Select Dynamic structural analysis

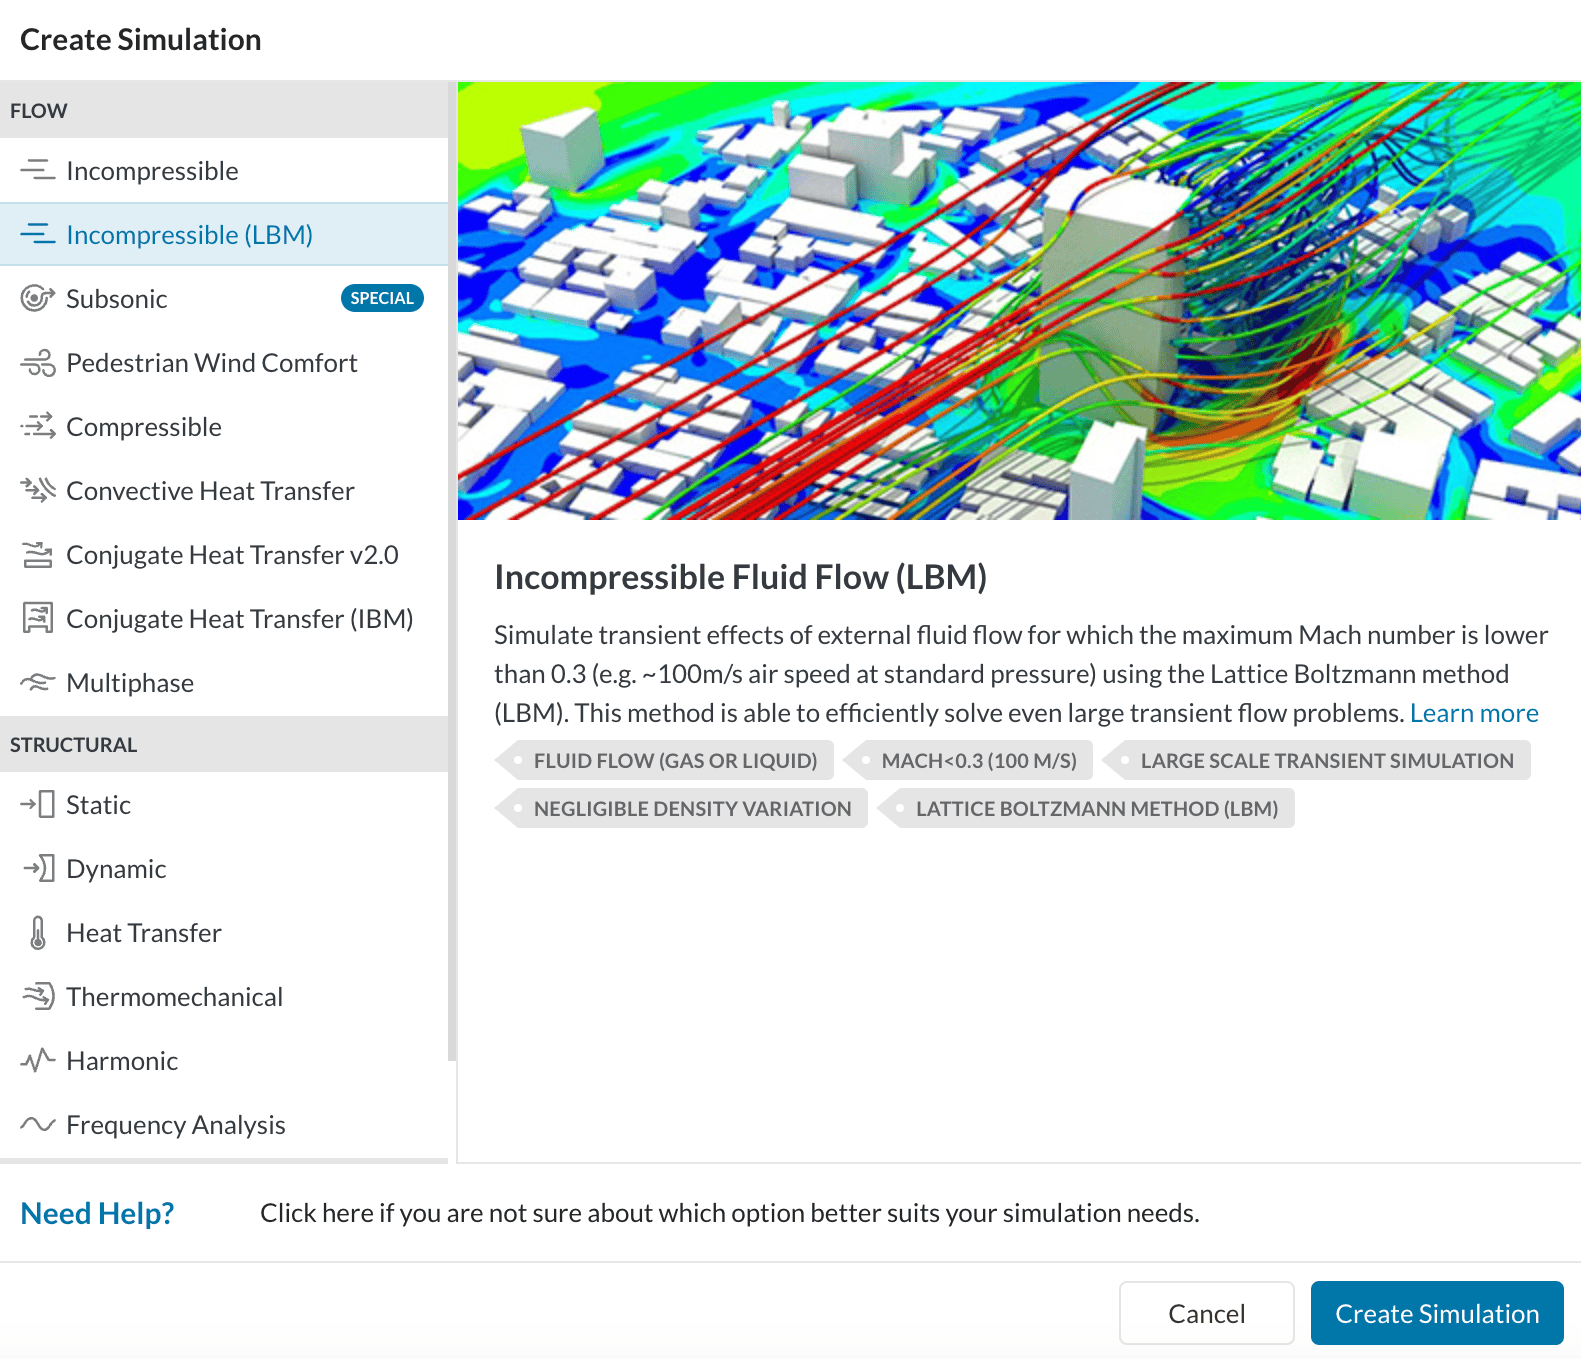(224, 869)
